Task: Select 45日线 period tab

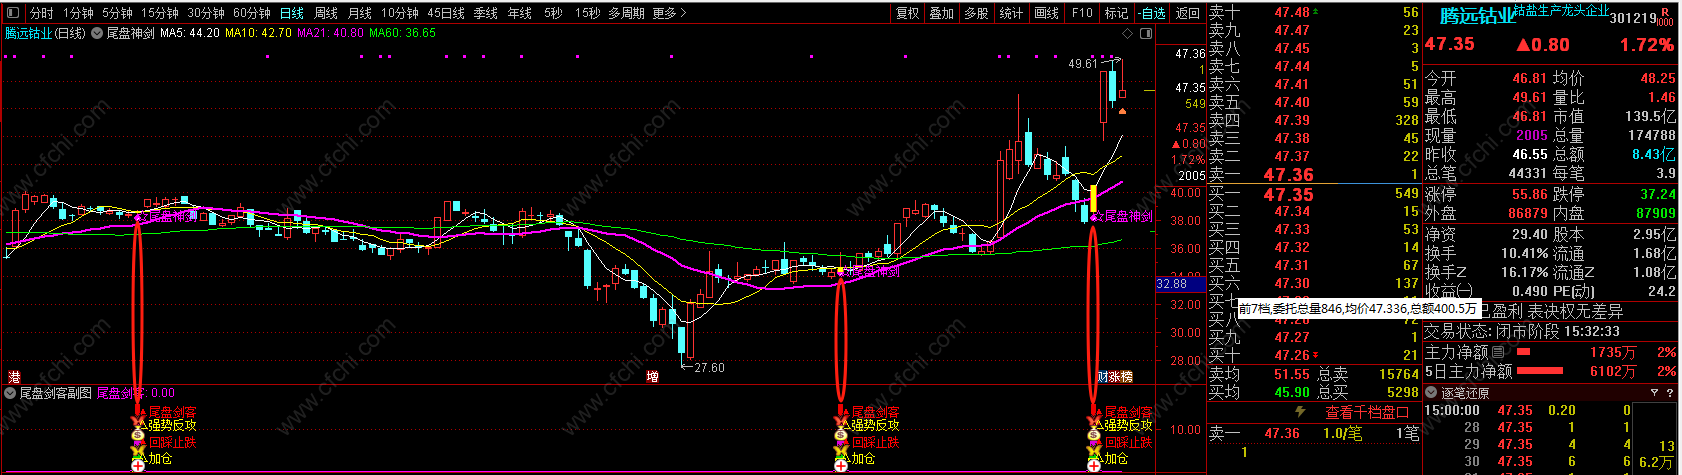Action: (446, 13)
